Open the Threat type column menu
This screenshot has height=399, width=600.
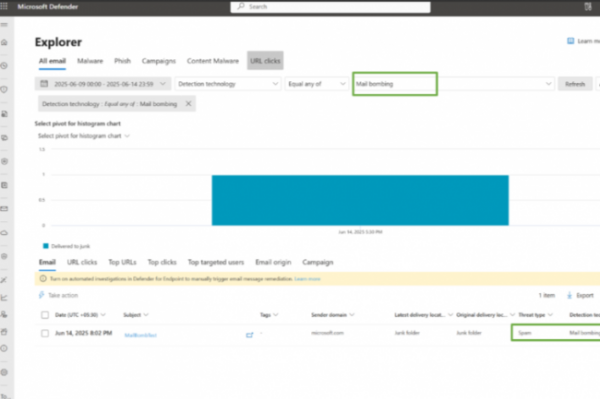(535, 315)
